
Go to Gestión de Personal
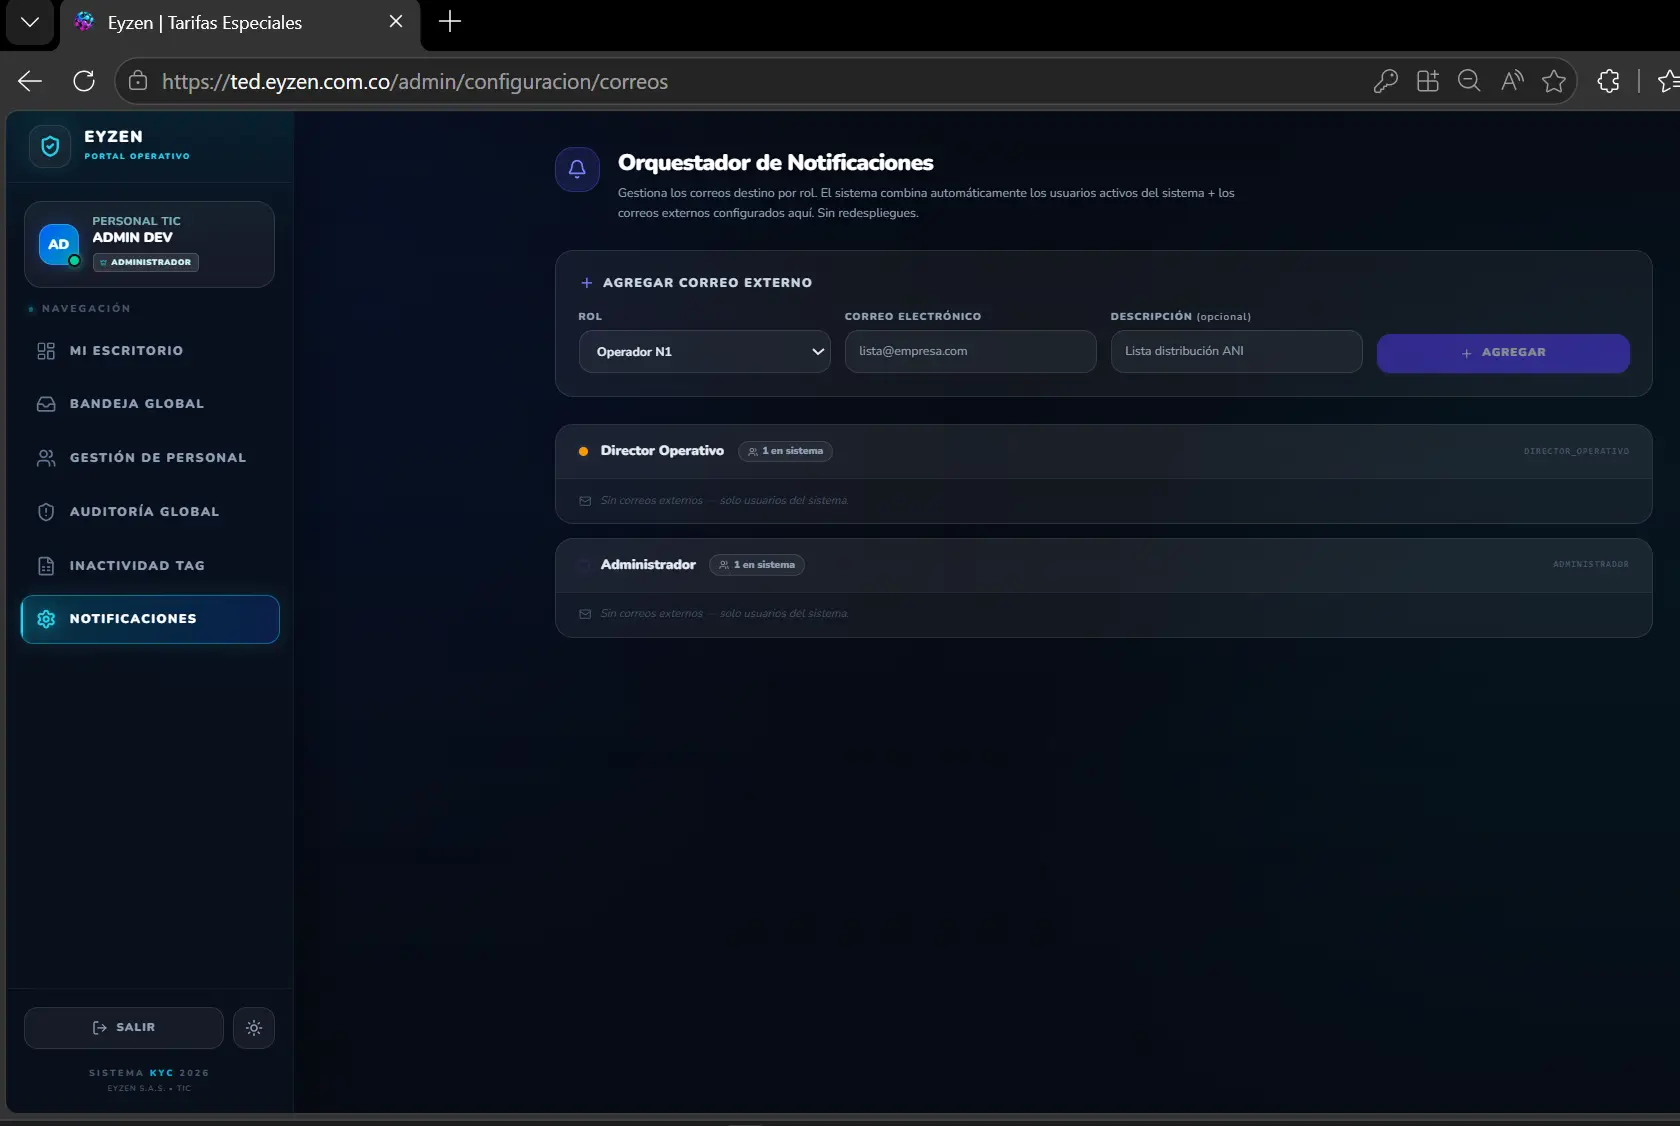tap(150, 458)
